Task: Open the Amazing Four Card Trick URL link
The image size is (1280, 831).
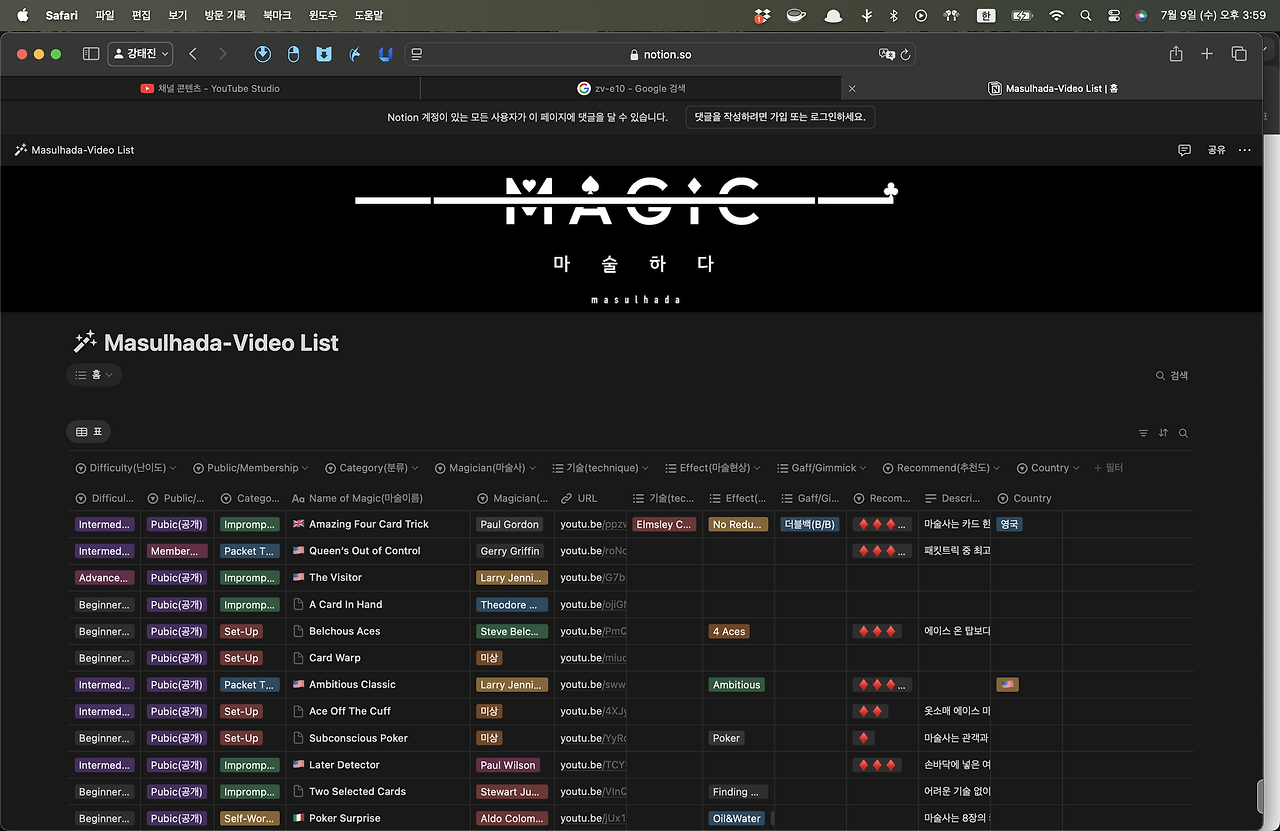Action: tap(593, 524)
